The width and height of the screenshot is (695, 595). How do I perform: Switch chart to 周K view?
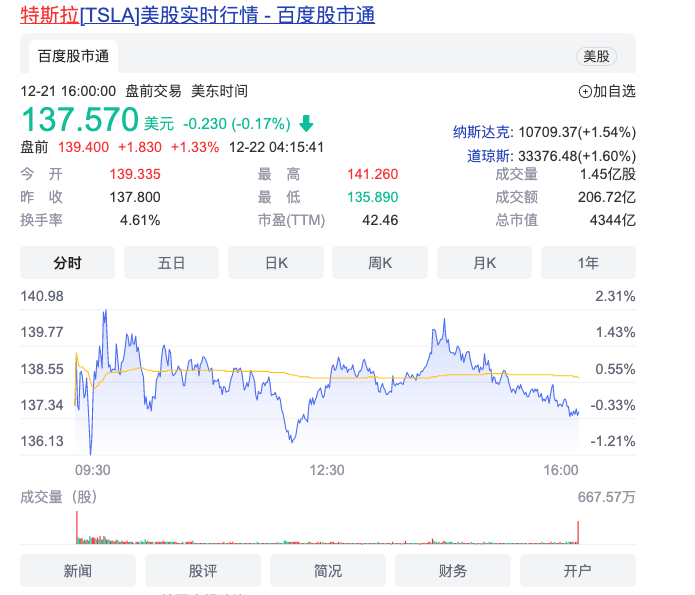(380, 263)
